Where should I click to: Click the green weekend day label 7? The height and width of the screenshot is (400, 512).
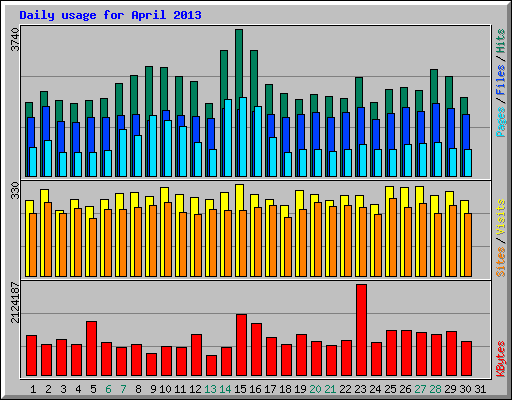click(x=123, y=389)
